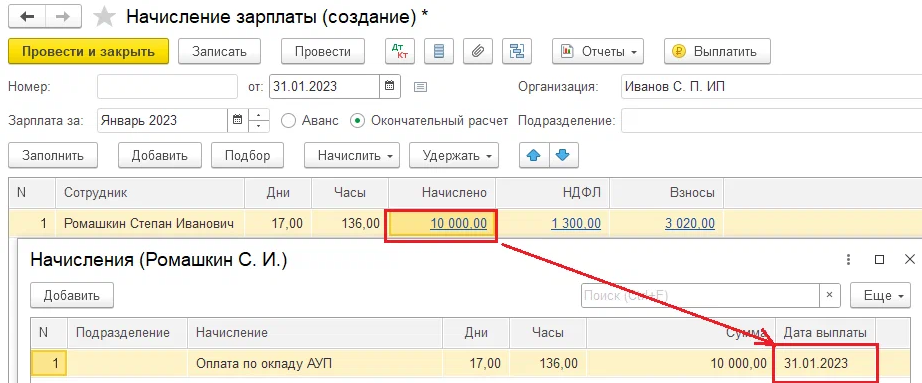Go back with the left arrow button
922x383 pixels.
[26, 17]
